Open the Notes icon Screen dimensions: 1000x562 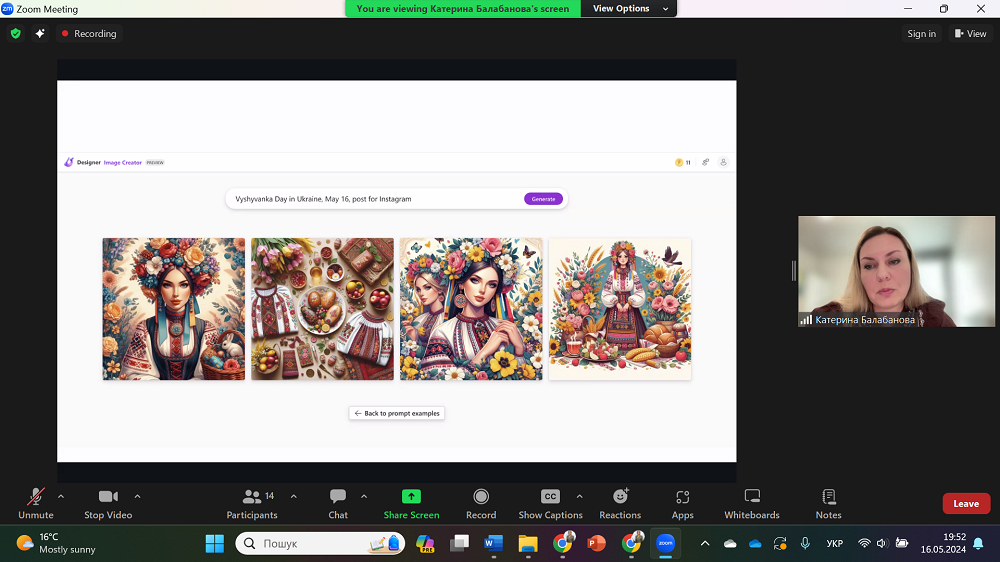coord(828,497)
